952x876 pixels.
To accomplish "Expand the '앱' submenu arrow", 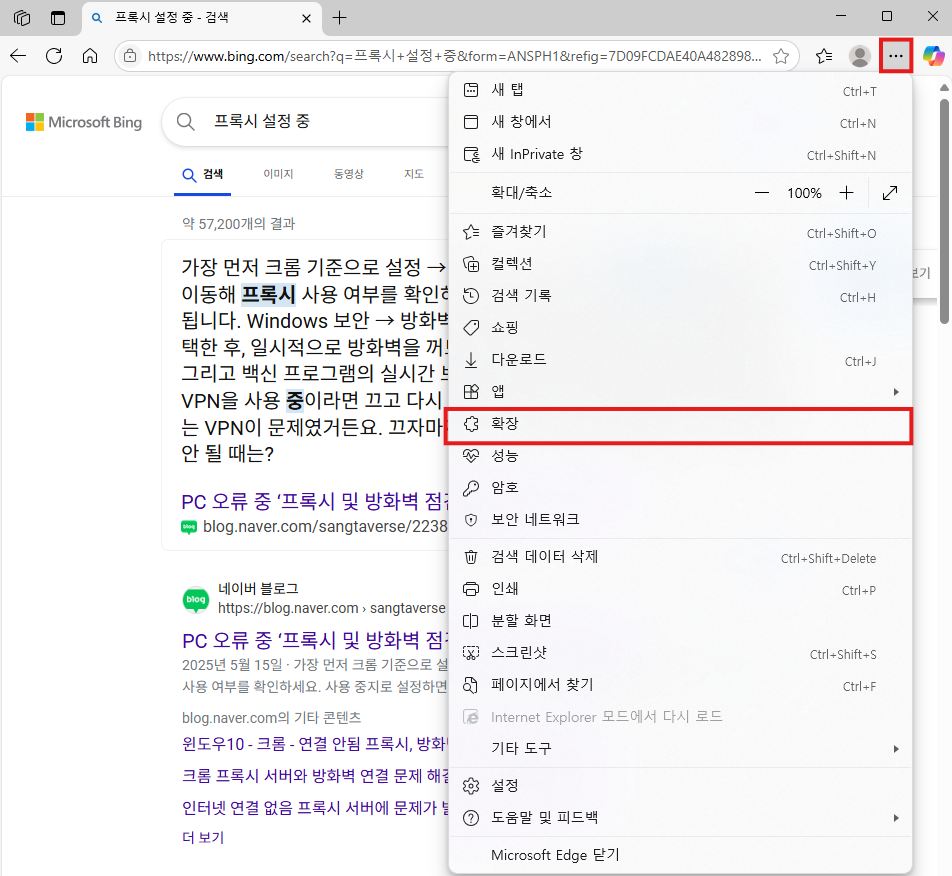I will (896, 392).
